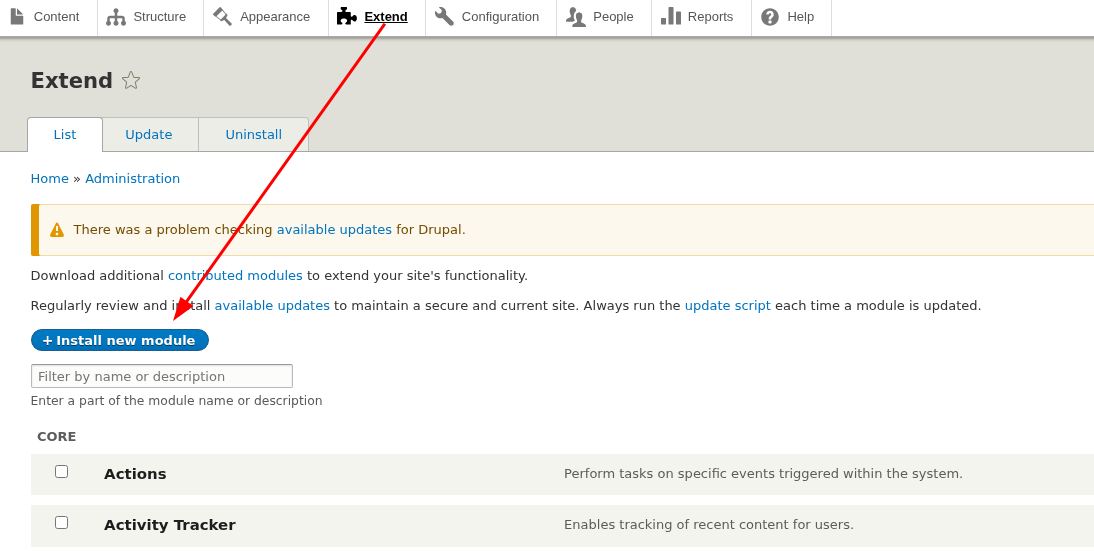Click the People users icon
This screenshot has height=551, width=1094.
(x=576, y=17)
